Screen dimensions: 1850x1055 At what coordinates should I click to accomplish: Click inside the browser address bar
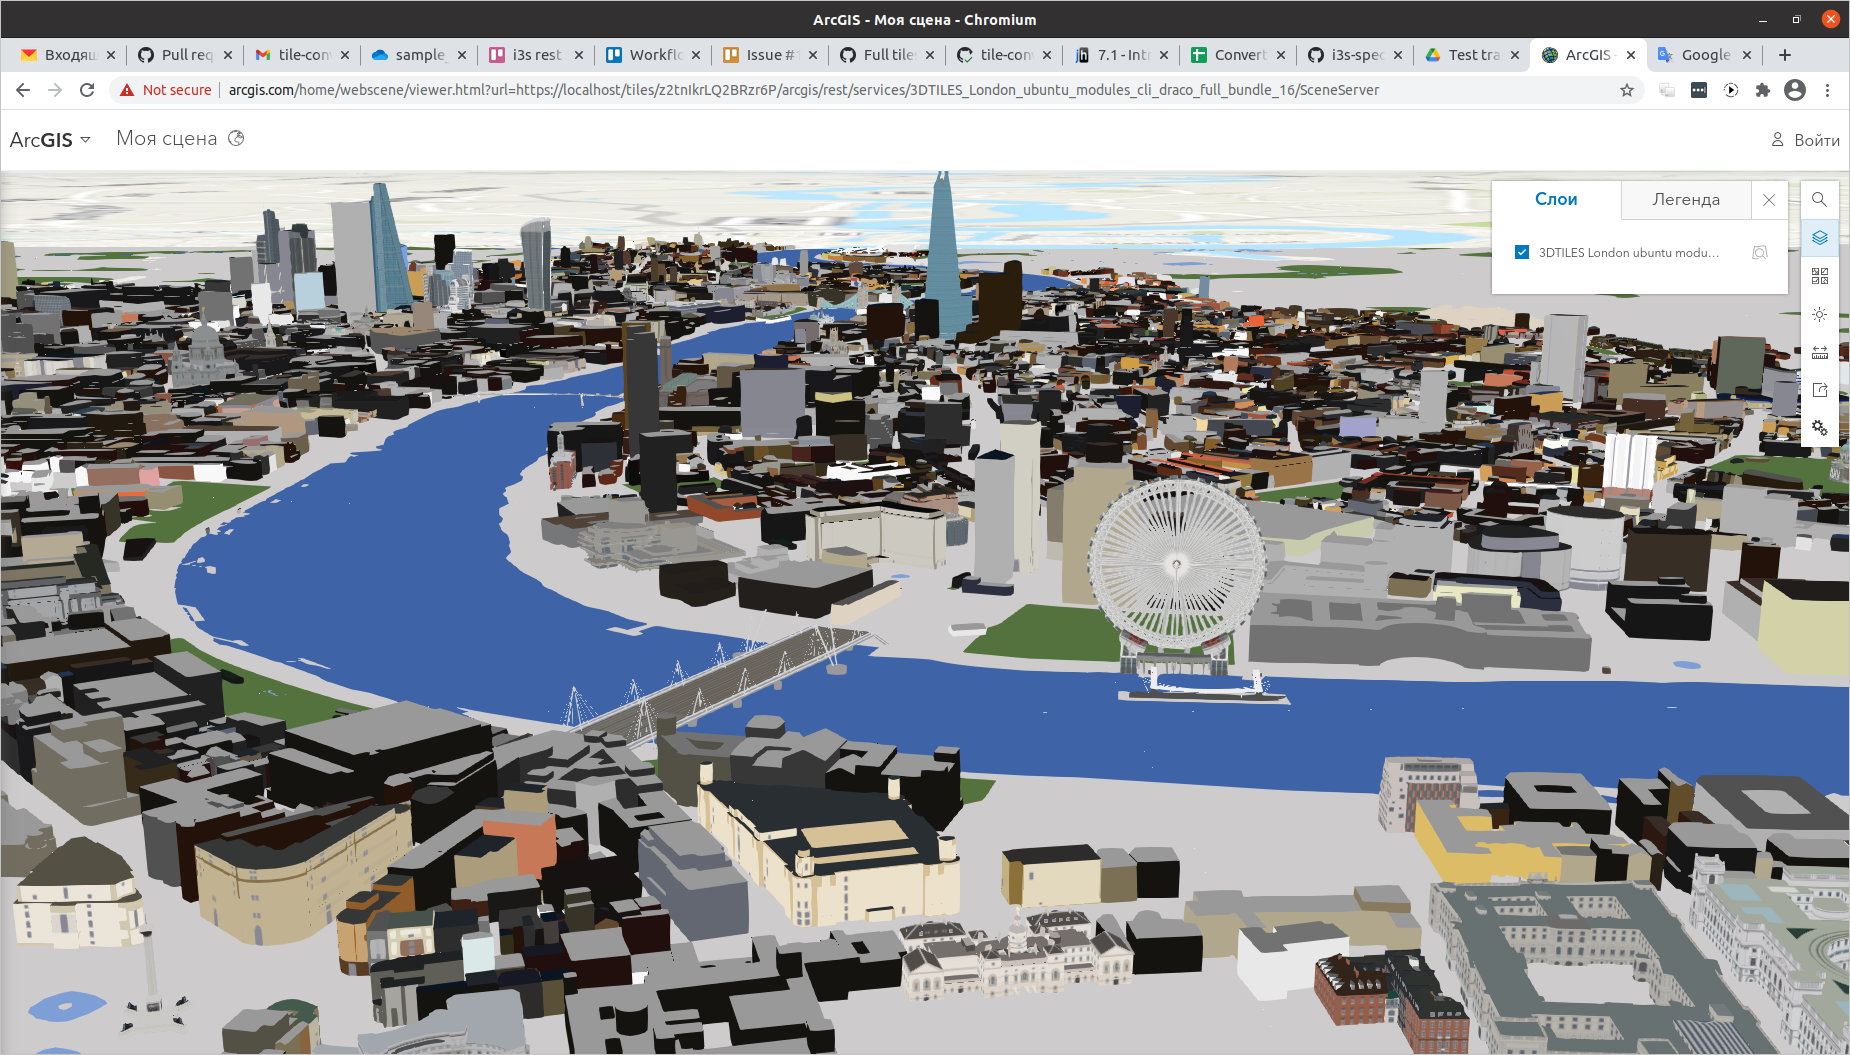700,90
